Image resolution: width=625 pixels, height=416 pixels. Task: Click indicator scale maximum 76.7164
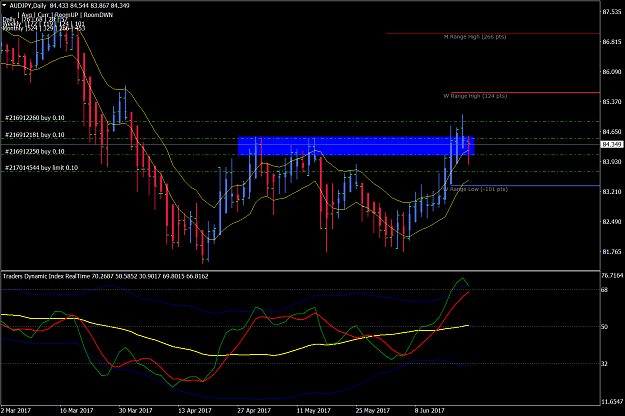point(612,276)
